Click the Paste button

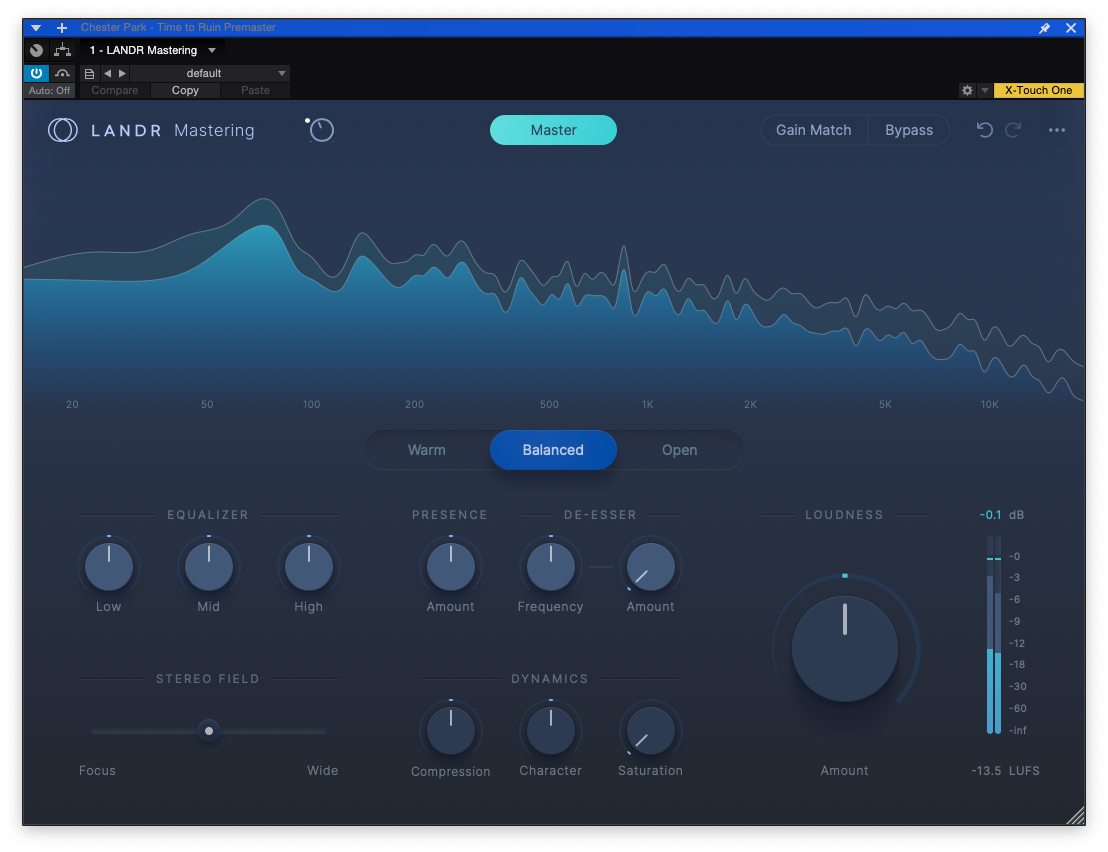pos(255,90)
